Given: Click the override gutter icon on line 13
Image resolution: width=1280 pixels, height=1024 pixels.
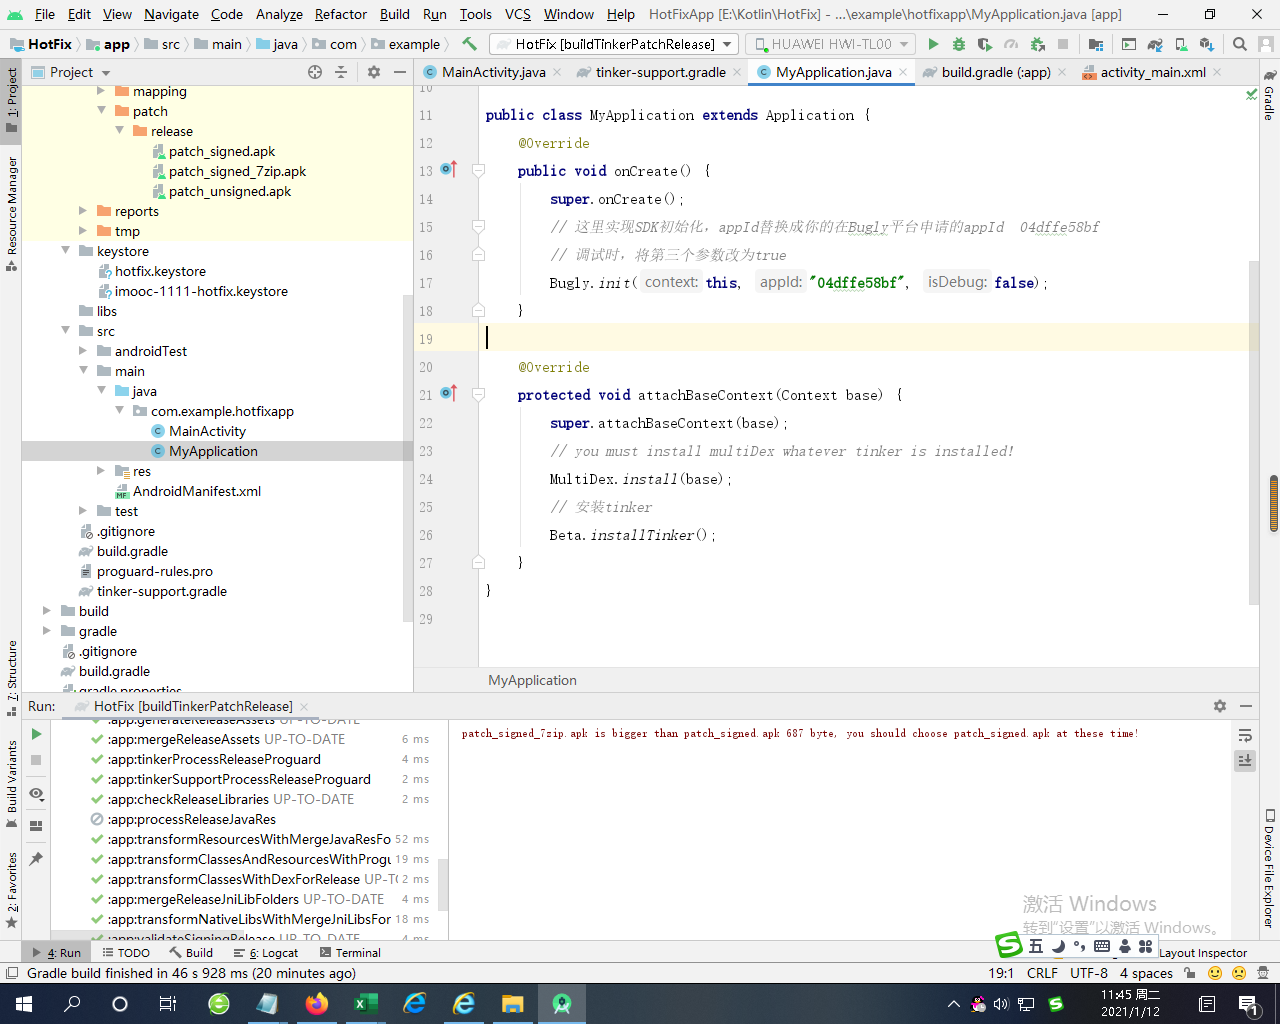Looking at the screenshot, I should [x=448, y=169].
